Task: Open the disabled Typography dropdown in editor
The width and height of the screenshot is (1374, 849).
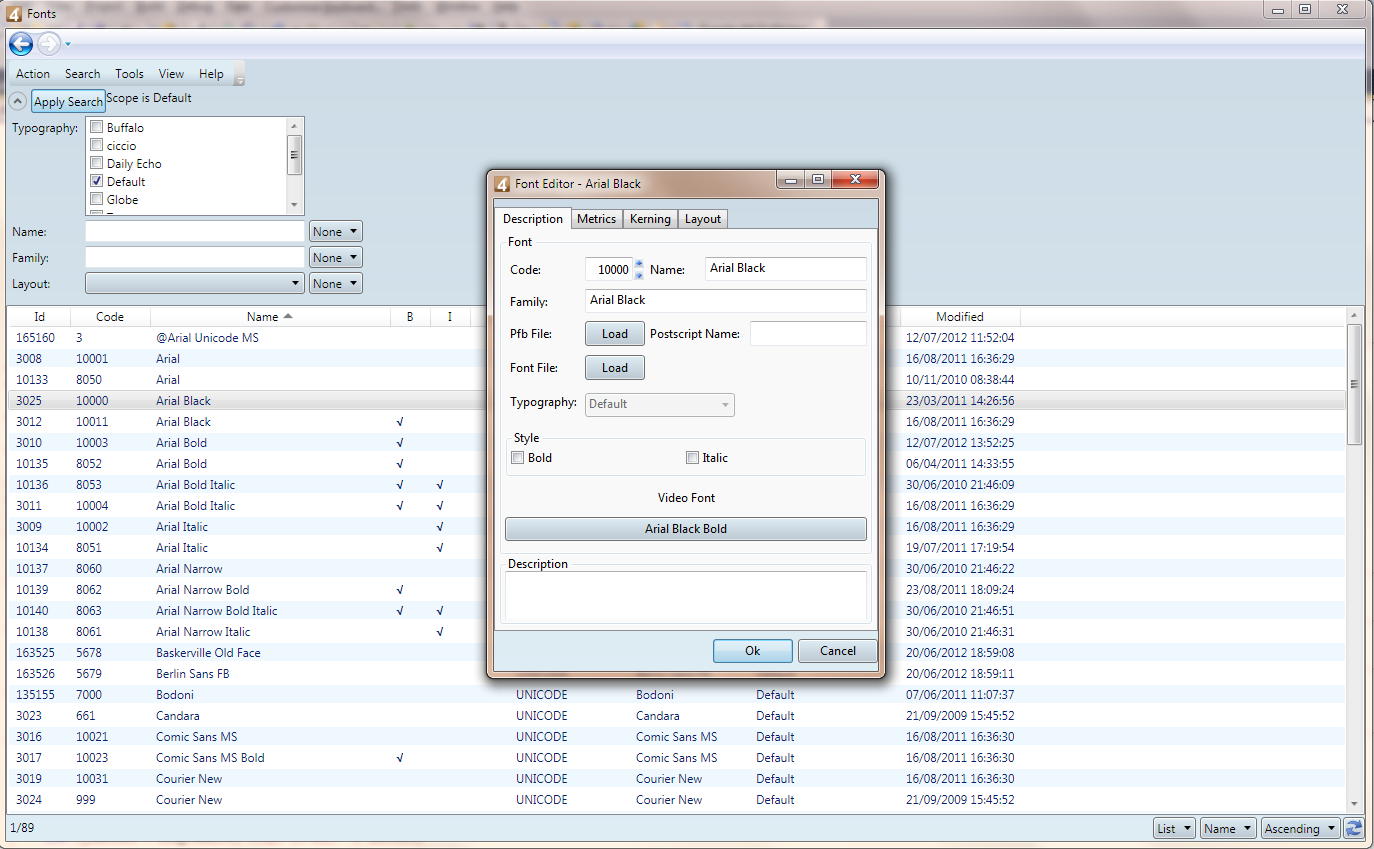Action: coord(660,404)
